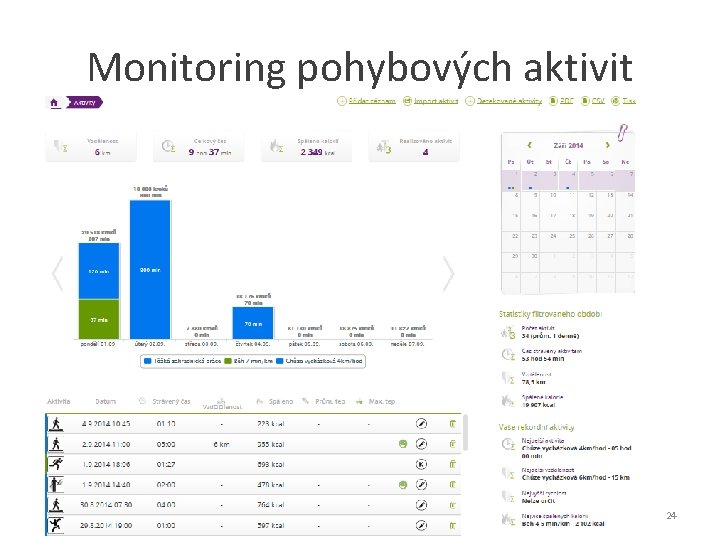This screenshot has height=540, width=720.
Task: Click the Vzdálenost 6 km card
Action: tap(91, 147)
